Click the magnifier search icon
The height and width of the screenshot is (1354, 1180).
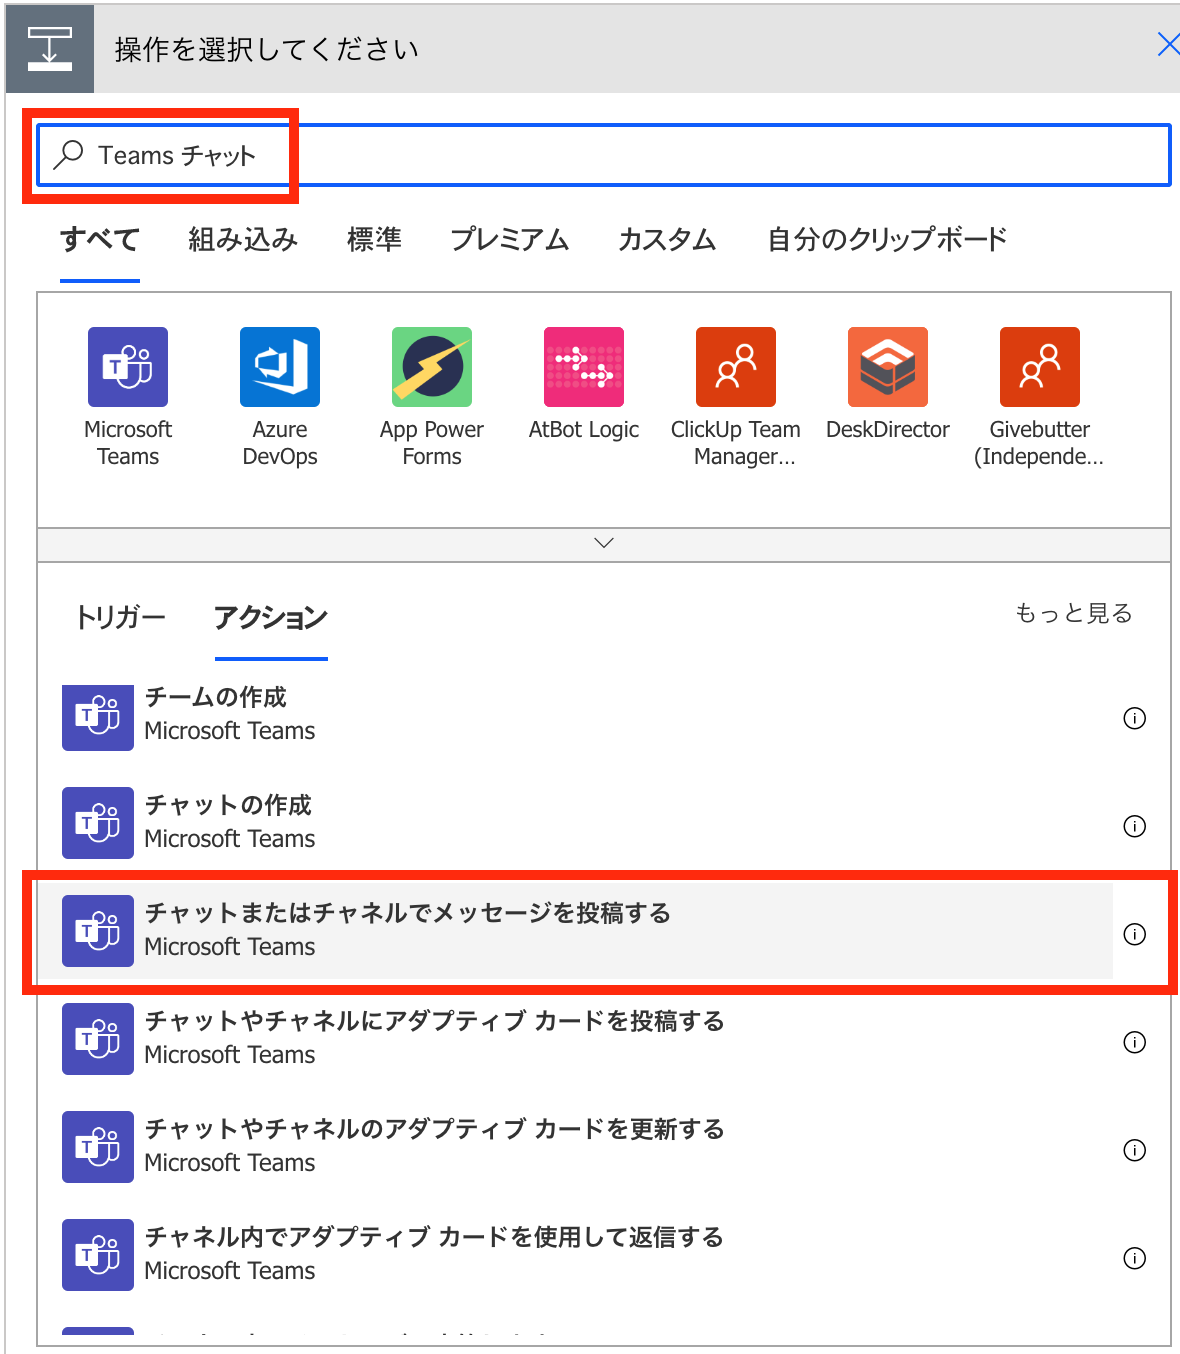(68, 155)
